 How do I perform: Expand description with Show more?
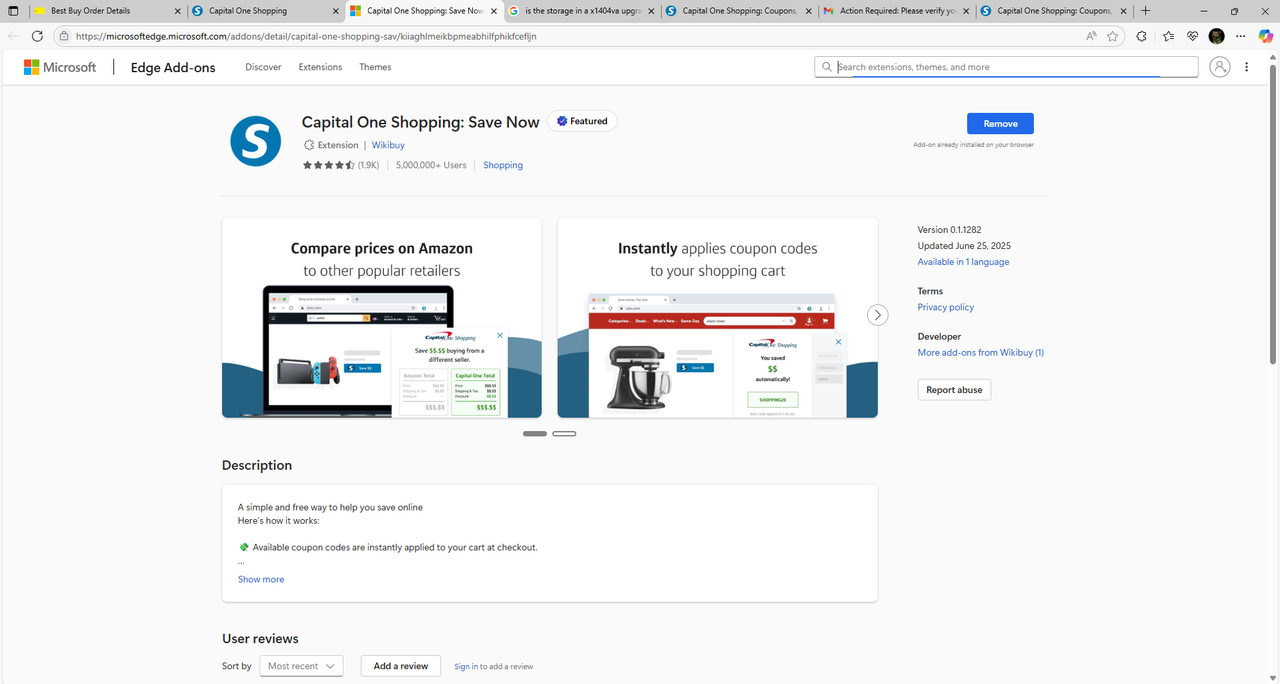click(261, 579)
